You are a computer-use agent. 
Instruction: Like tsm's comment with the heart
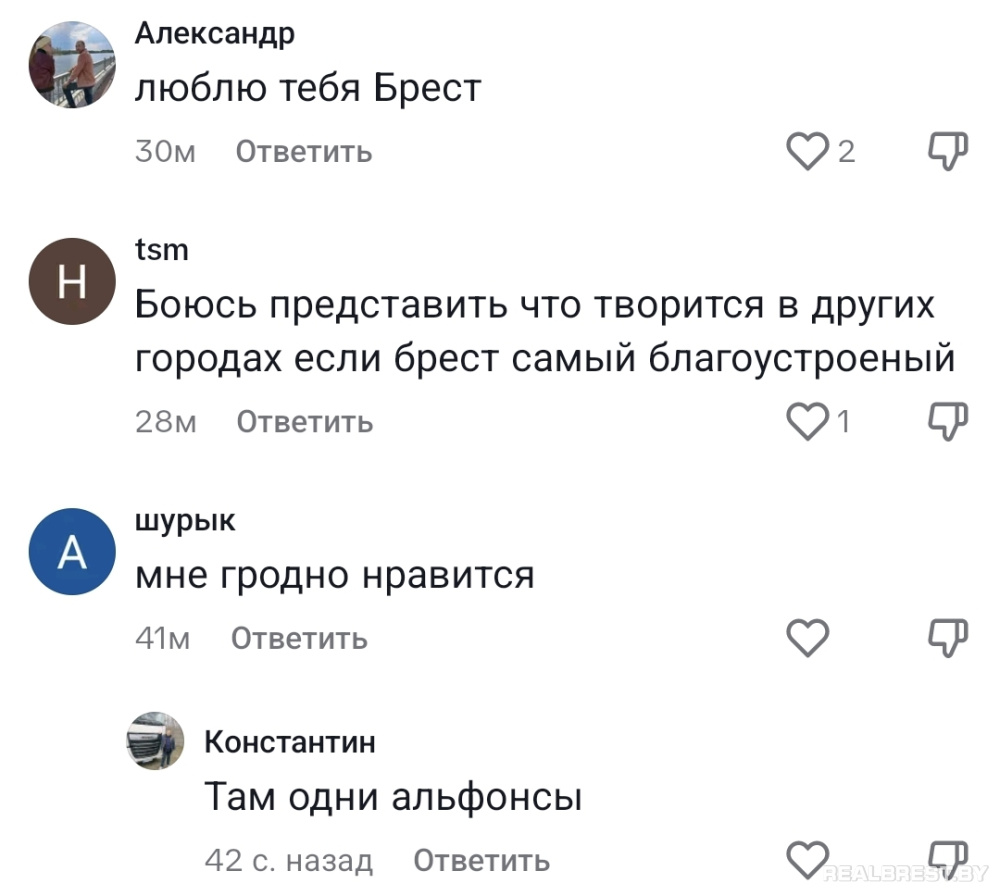(808, 422)
